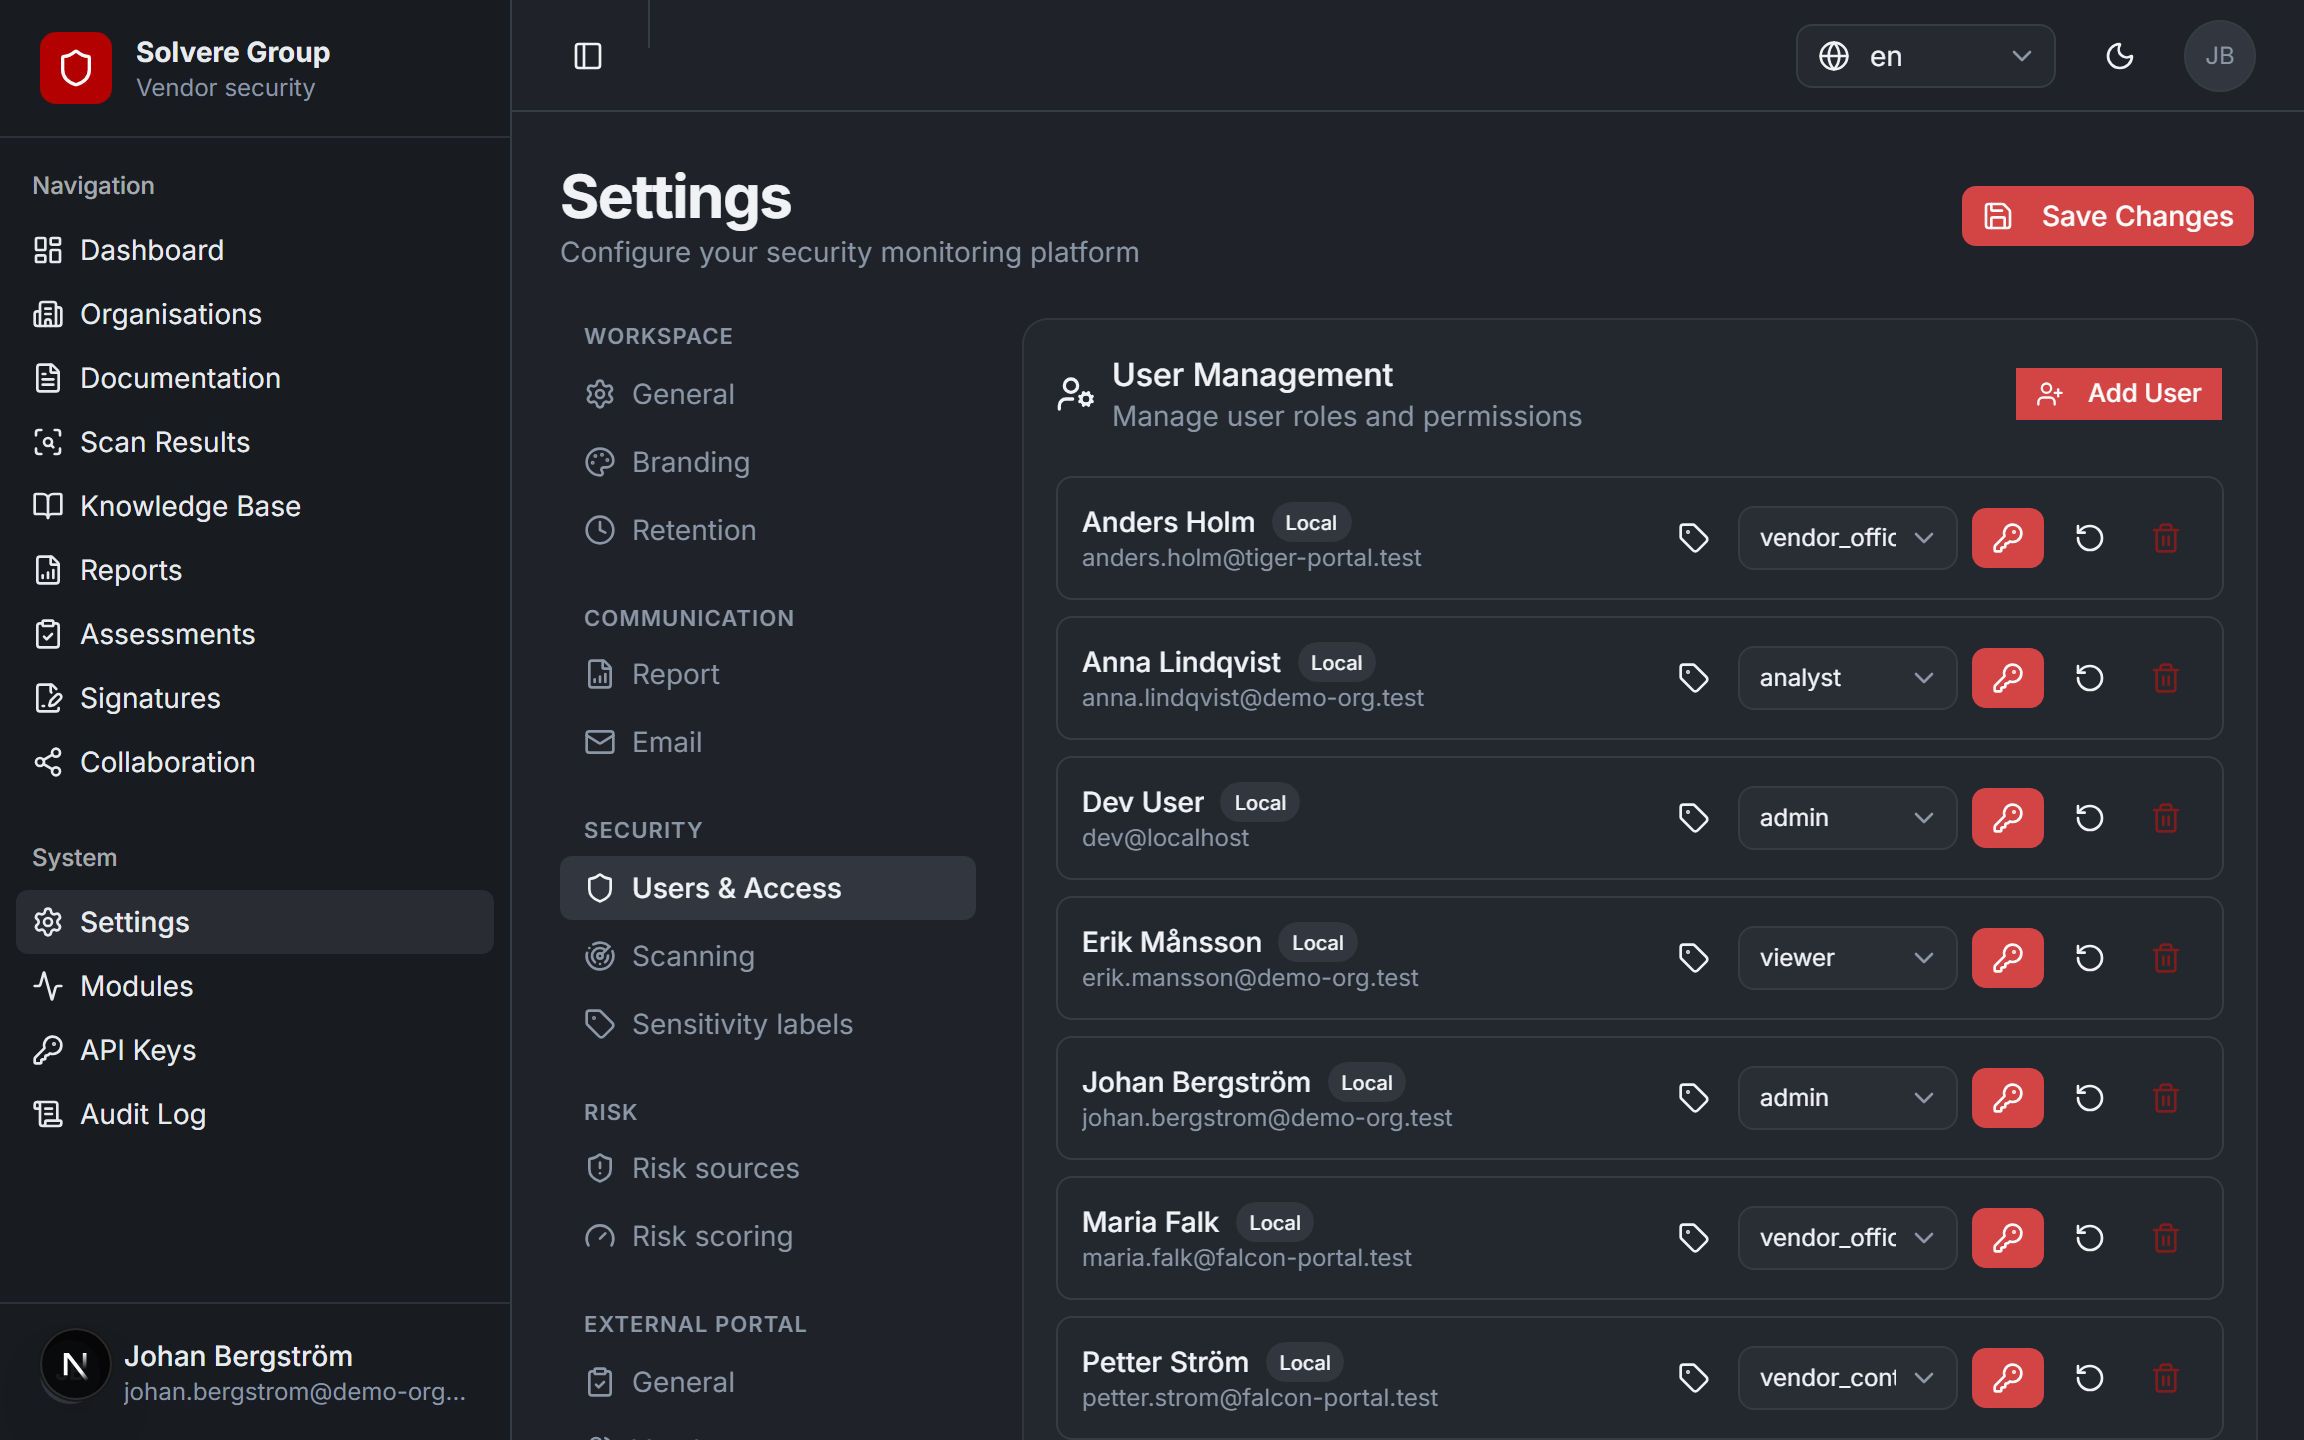Click the reset icon for Johan Bergström row
2304x1440 pixels.
pyautogui.click(x=2089, y=1098)
